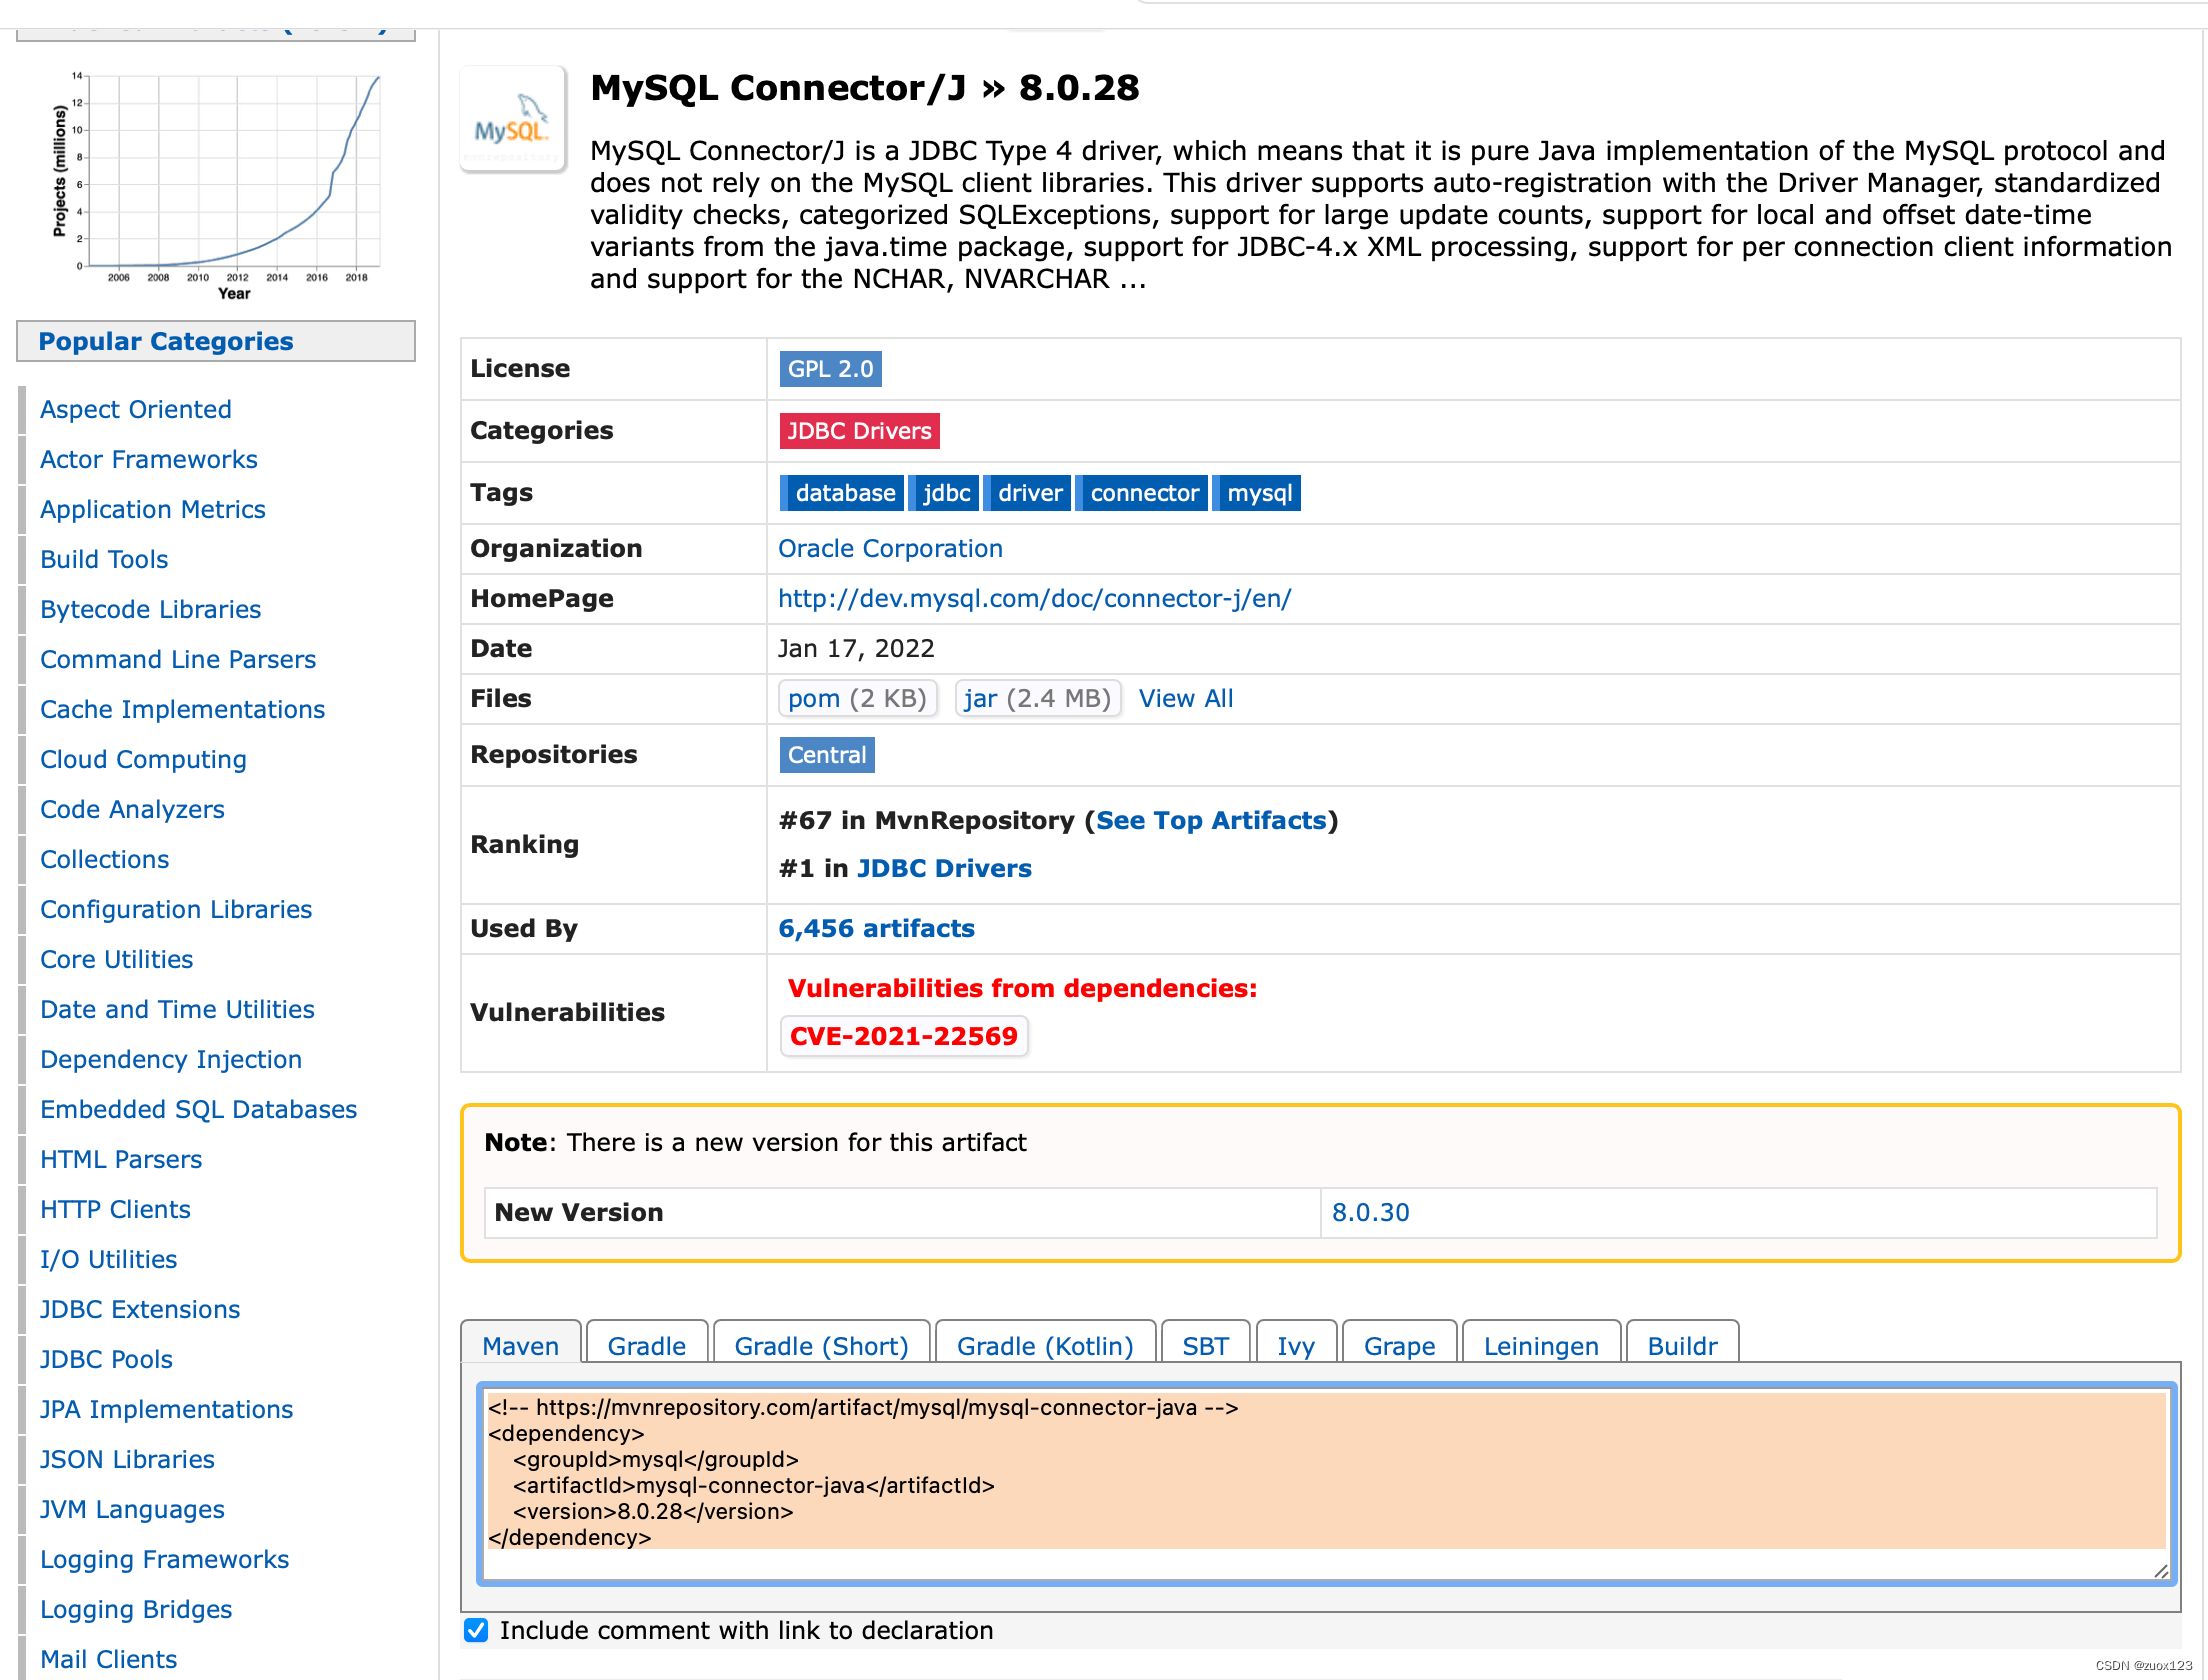Download the jar (2.4 MB) file
Image resolution: width=2208 pixels, height=1680 pixels.
click(1038, 699)
